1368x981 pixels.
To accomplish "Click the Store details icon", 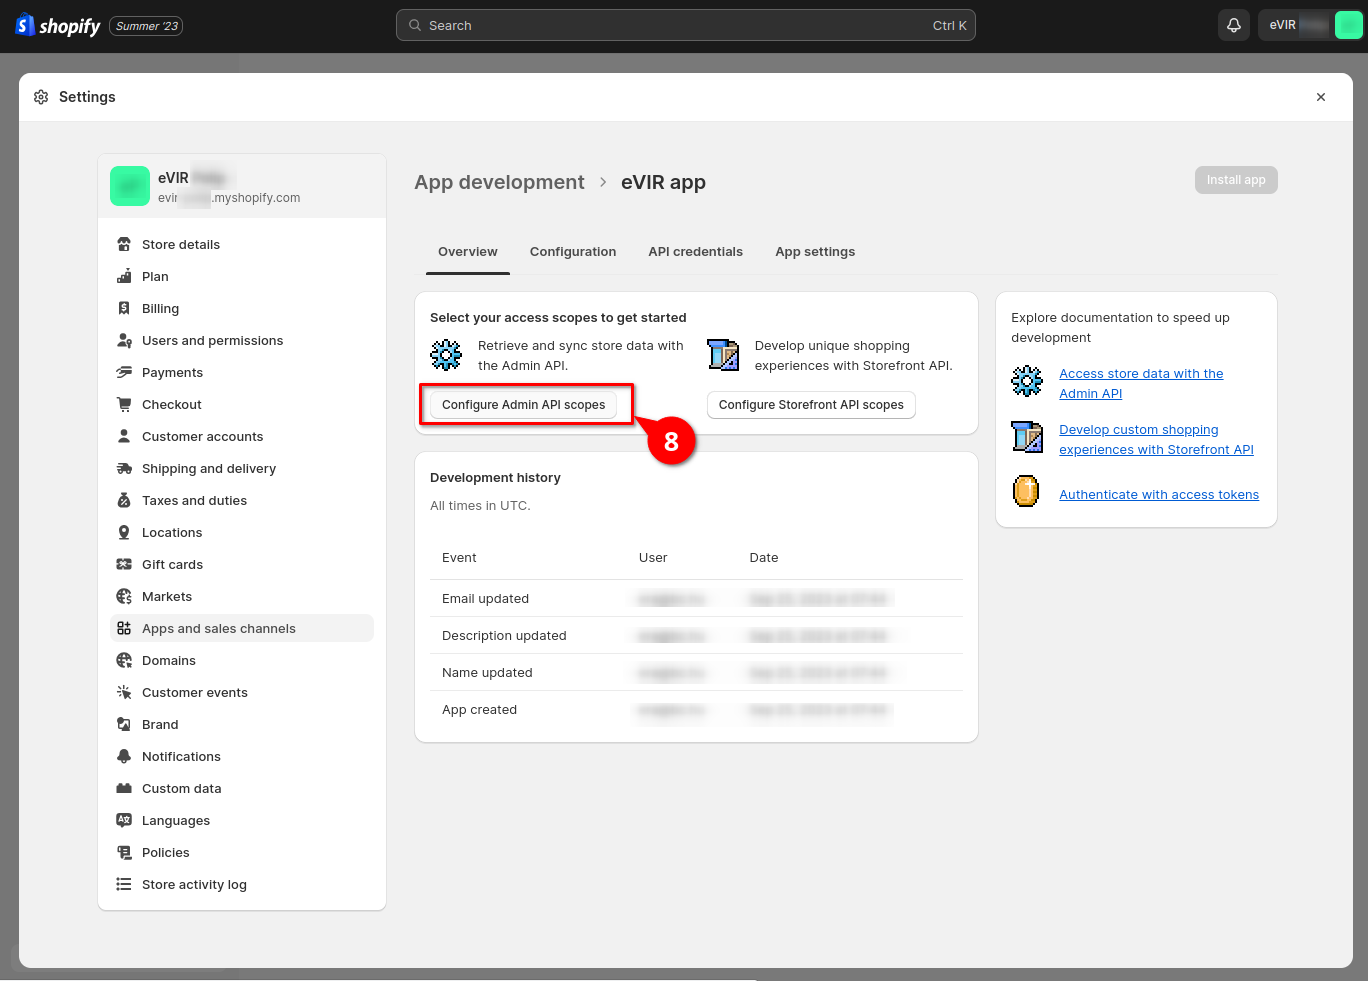I will pyautogui.click(x=124, y=244).
